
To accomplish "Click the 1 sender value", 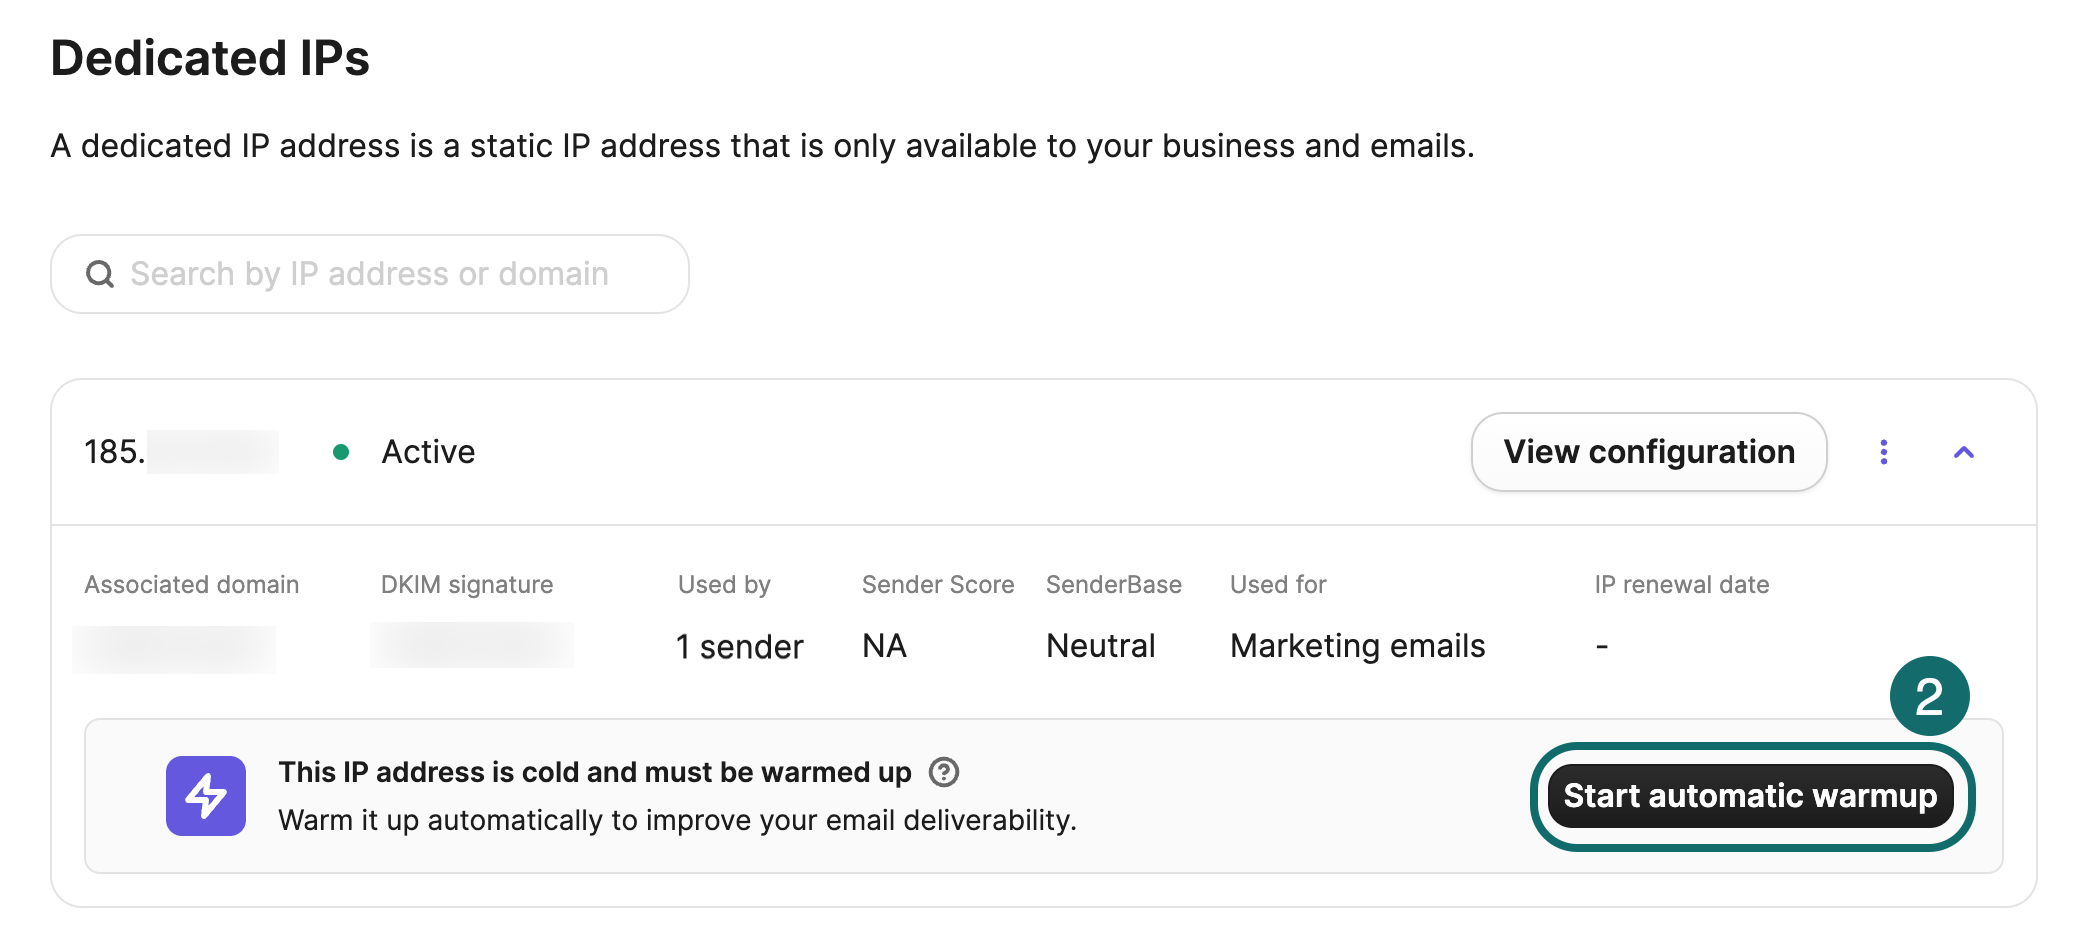I will [739, 647].
